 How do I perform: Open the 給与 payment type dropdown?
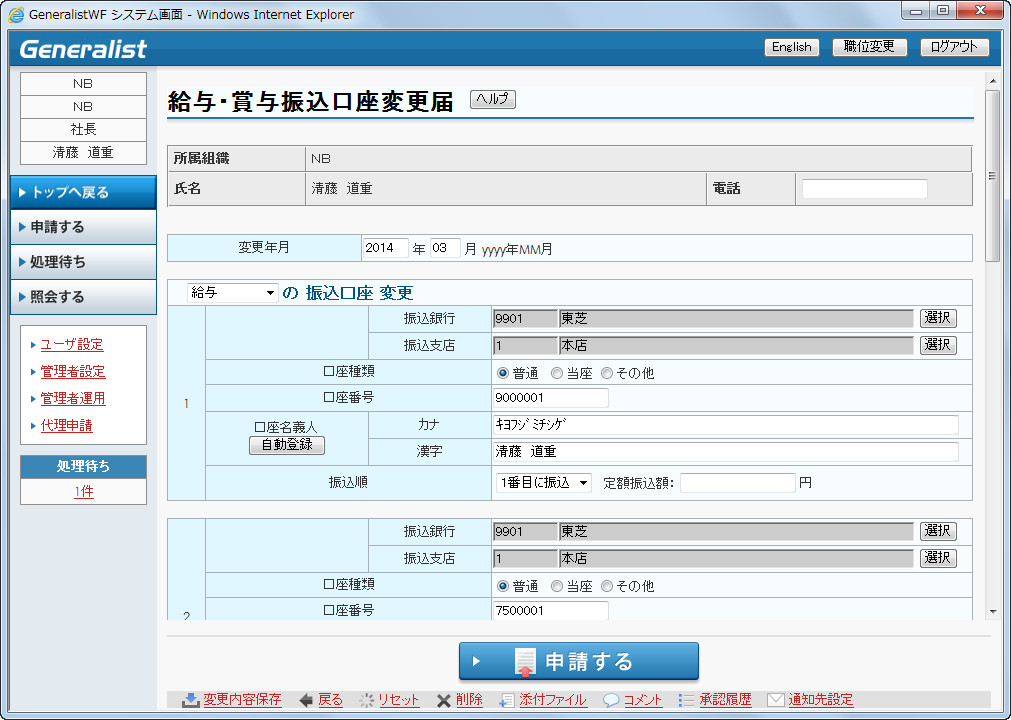point(233,293)
